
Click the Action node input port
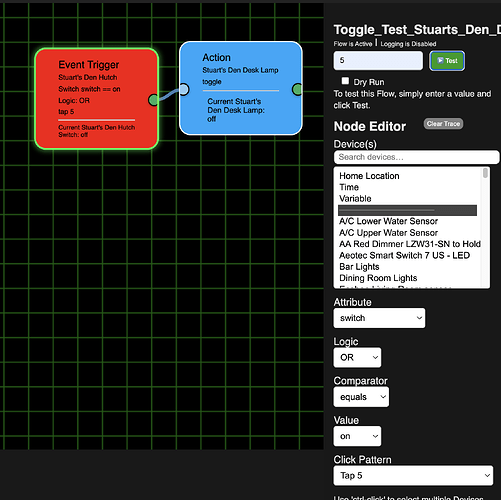click(x=184, y=89)
